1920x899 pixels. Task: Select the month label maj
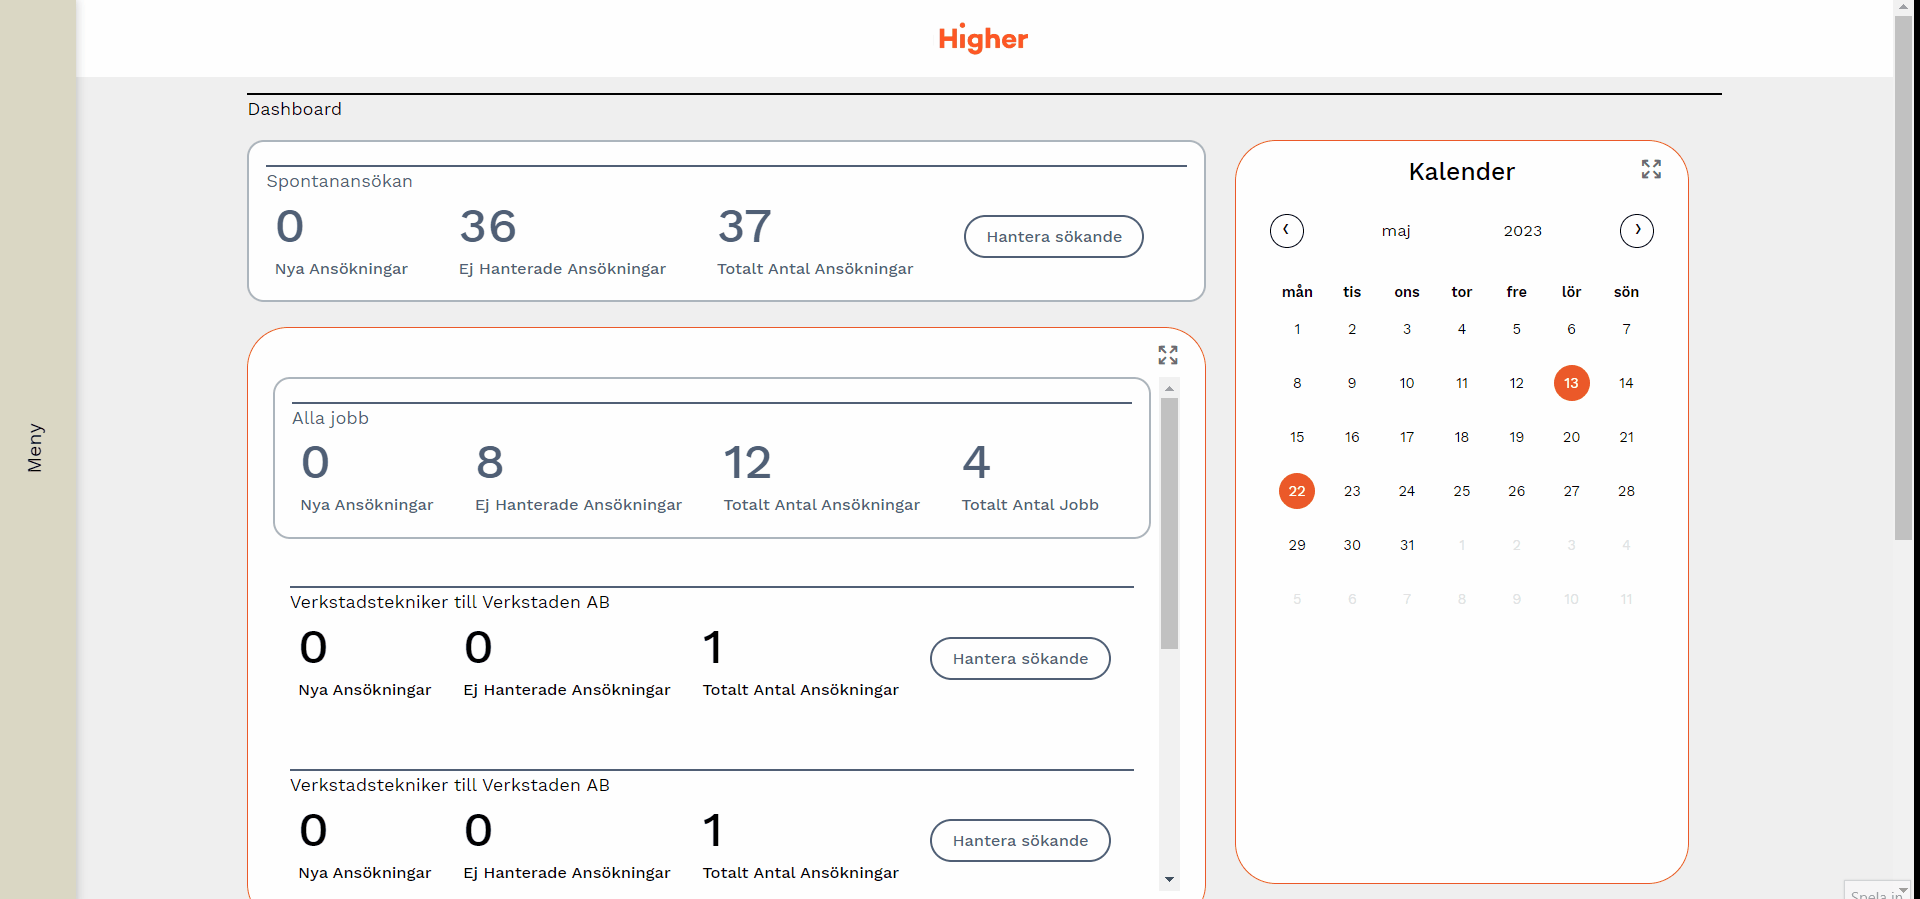[x=1396, y=231]
